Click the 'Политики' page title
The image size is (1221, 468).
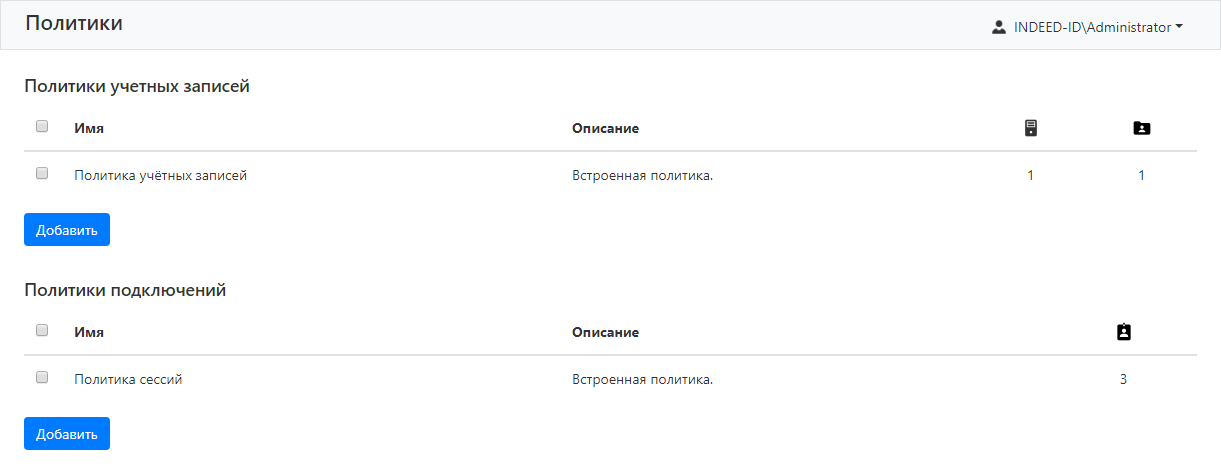(74, 23)
